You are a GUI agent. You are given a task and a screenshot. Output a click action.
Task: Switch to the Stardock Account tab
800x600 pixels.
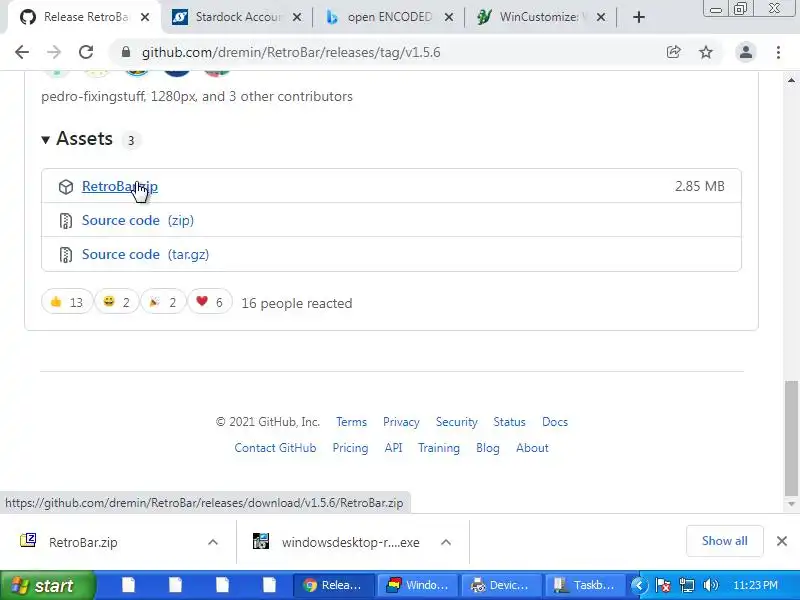pyautogui.click(x=235, y=17)
